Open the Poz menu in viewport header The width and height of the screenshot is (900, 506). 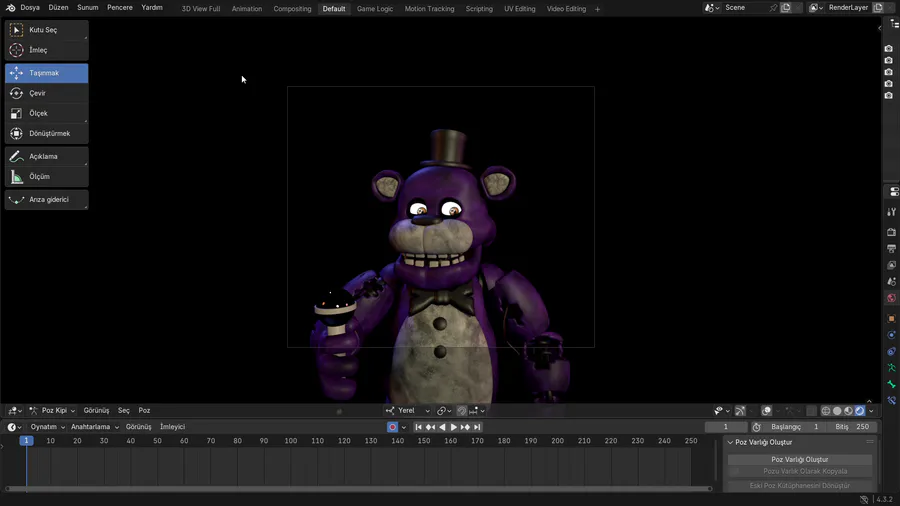(x=144, y=411)
